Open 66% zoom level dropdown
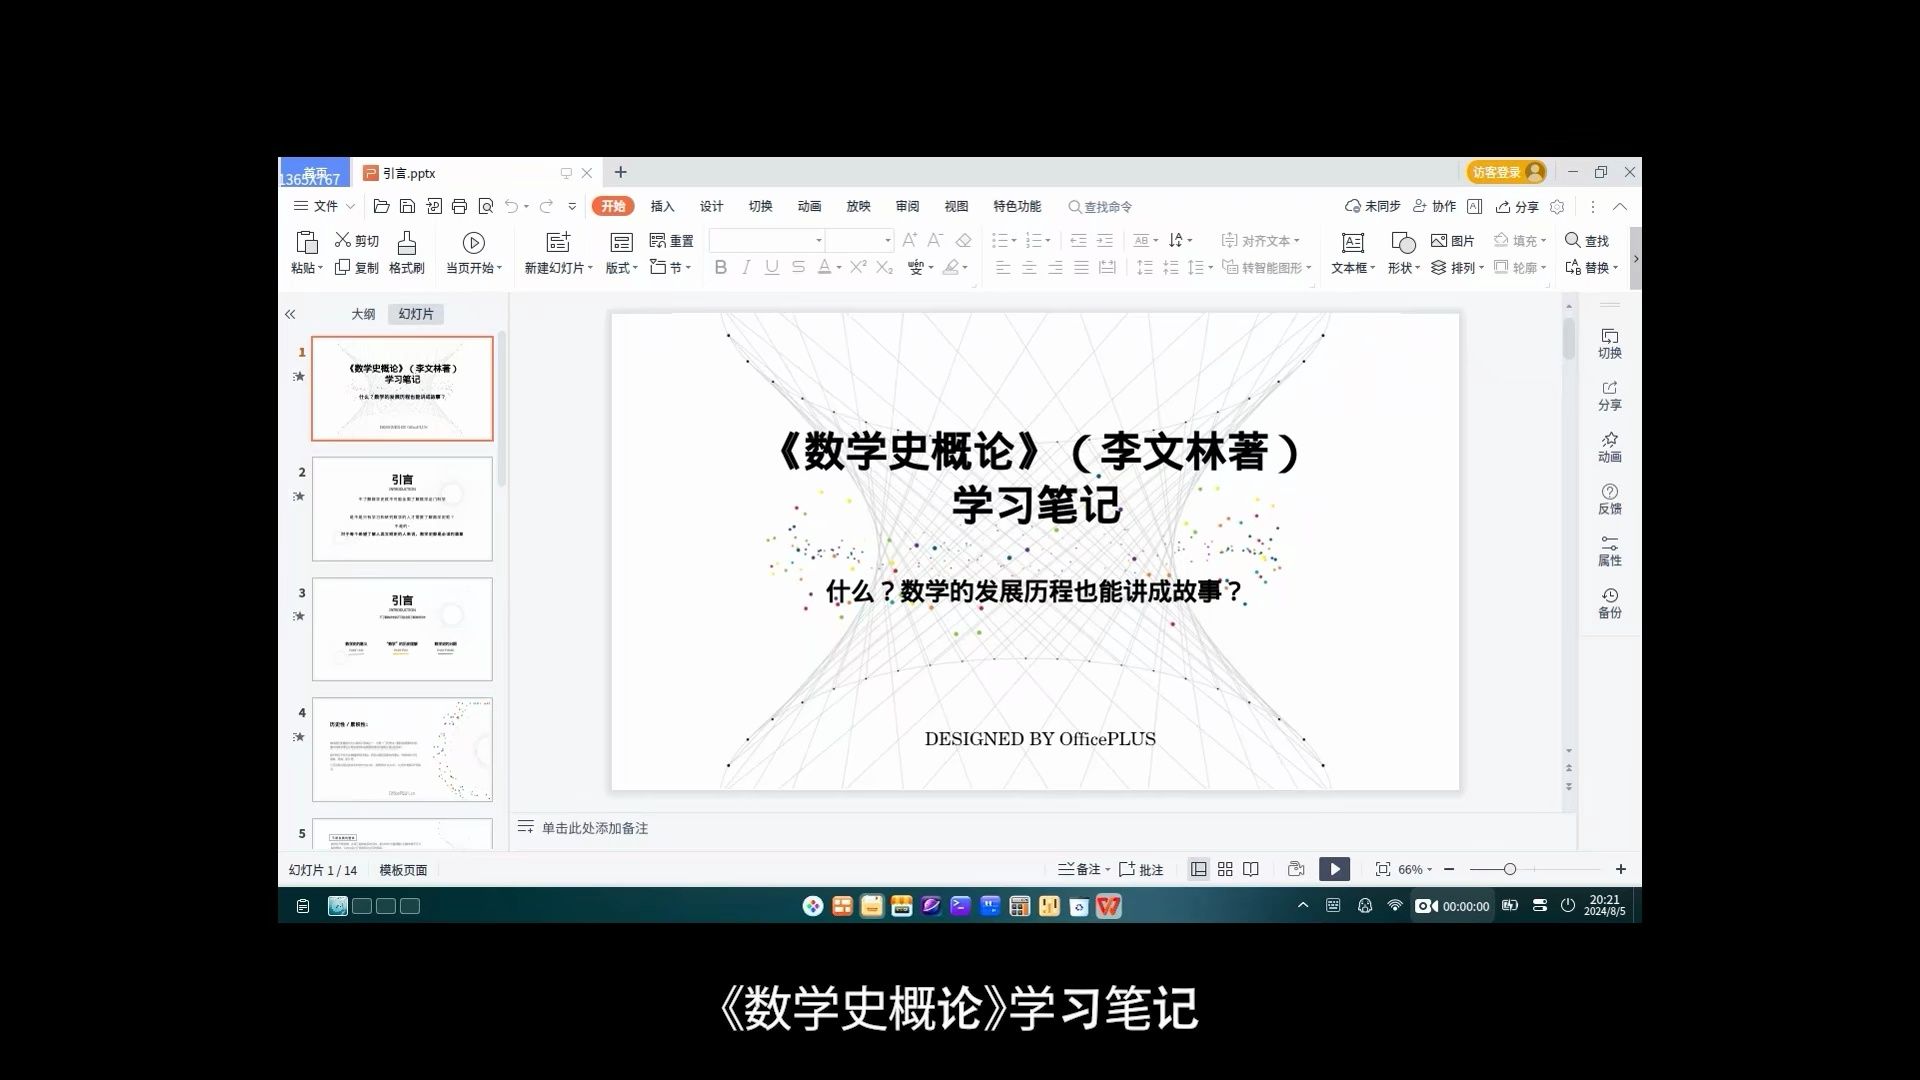This screenshot has height=1080, width=1920. [1415, 870]
